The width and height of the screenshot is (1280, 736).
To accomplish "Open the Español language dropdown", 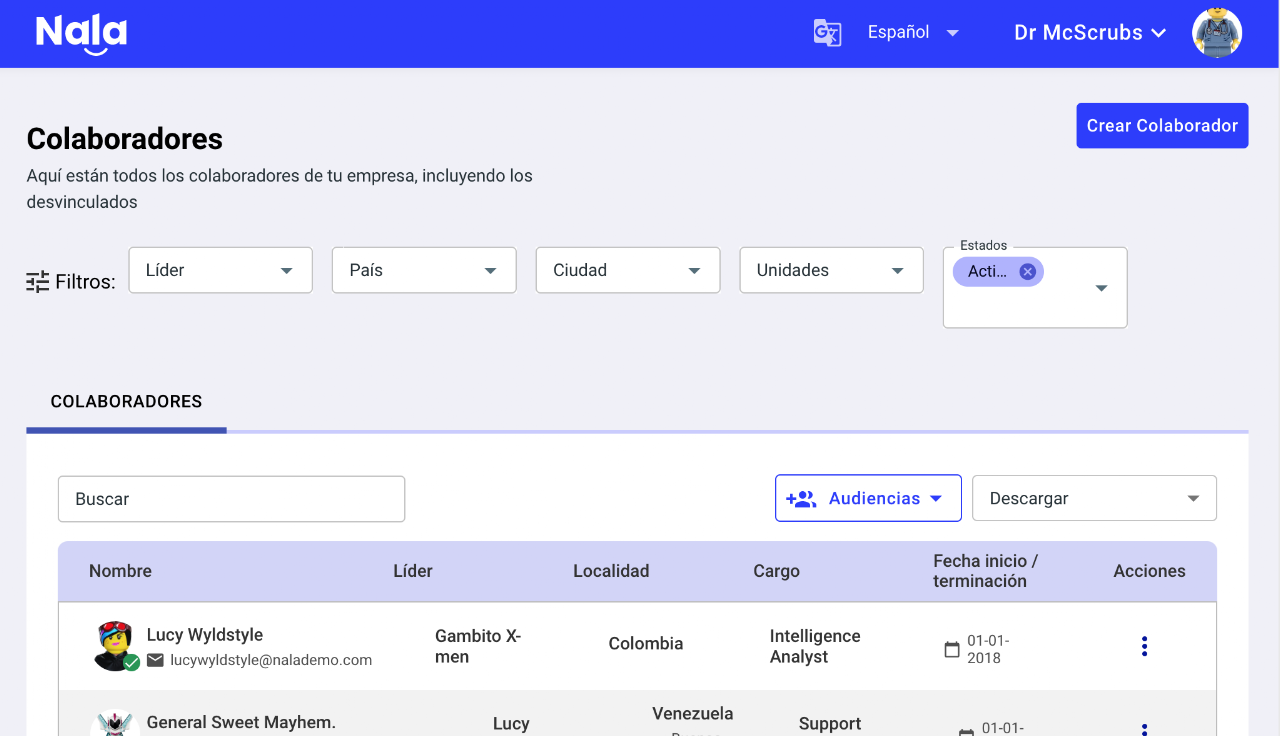I will tap(913, 33).
